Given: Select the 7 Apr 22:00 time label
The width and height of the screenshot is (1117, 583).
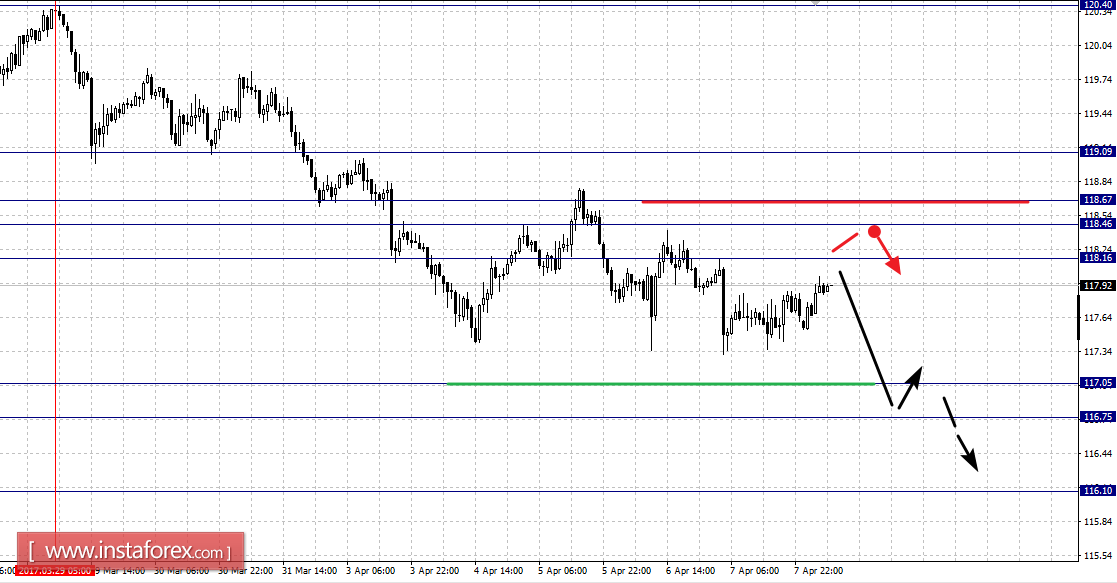Looking at the screenshot, I should click(819, 571).
